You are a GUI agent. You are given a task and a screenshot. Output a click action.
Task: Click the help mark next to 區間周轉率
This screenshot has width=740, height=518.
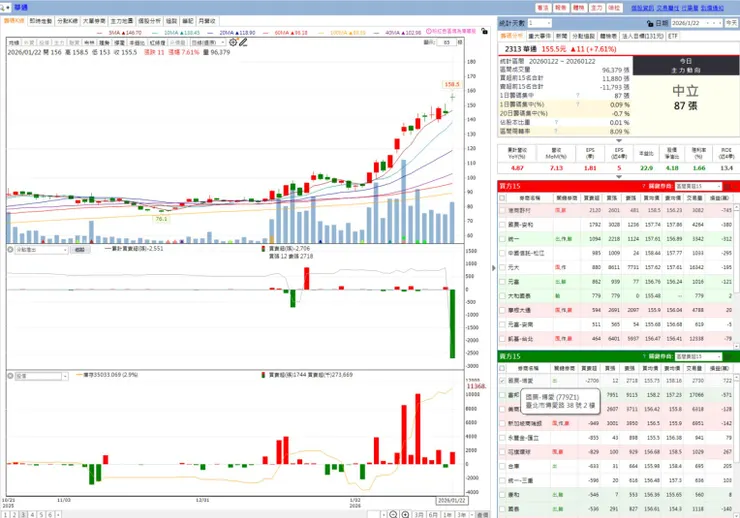click(x=557, y=131)
